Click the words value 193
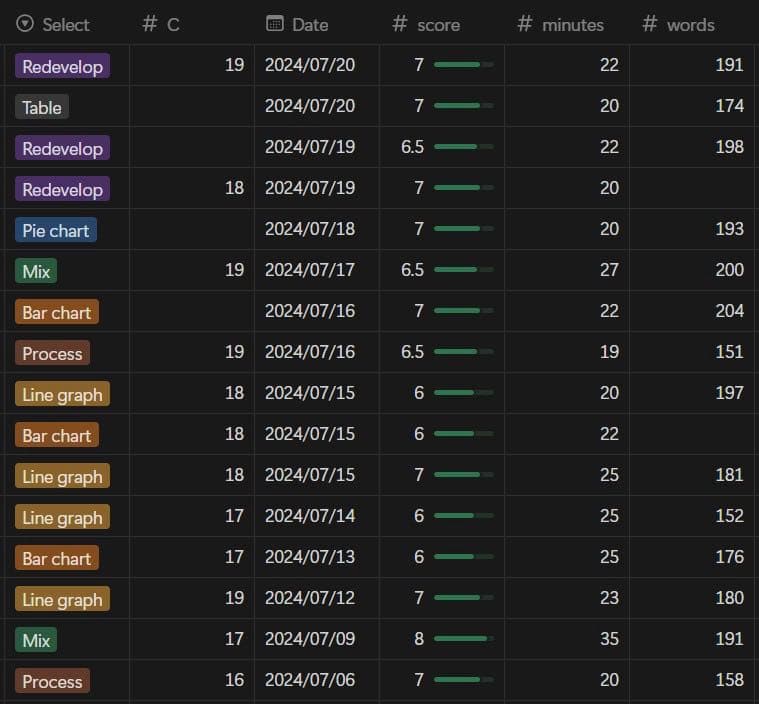759x704 pixels. [x=729, y=229]
